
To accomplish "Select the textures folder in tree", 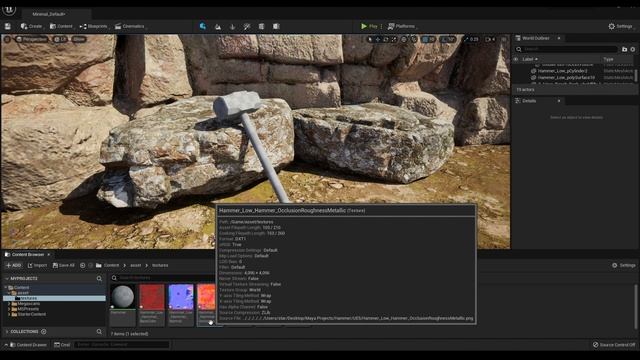I will pyautogui.click(x=54, y=298).
